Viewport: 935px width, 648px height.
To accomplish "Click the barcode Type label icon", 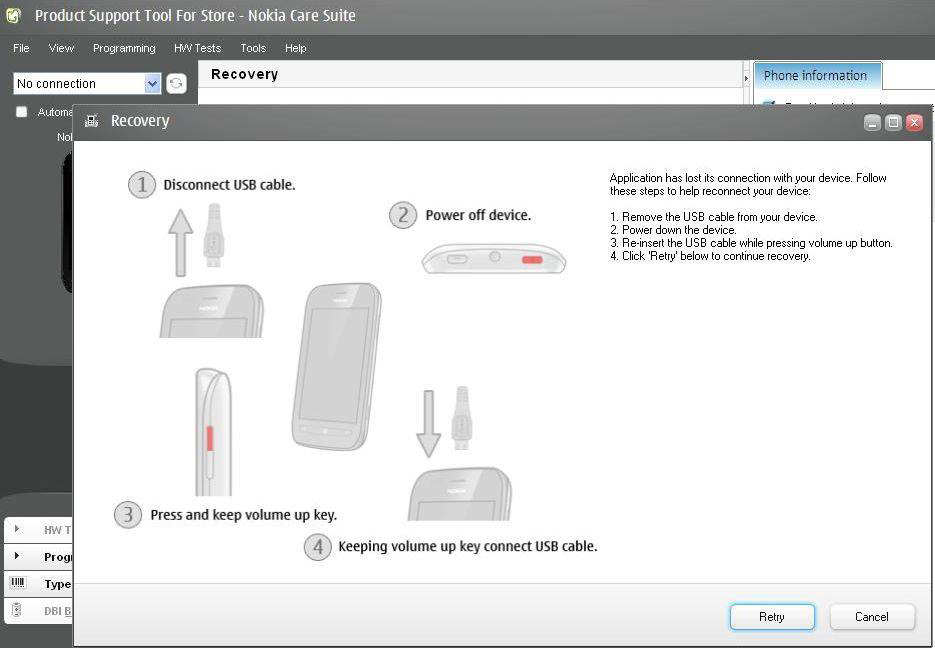I will pos(18,582).
